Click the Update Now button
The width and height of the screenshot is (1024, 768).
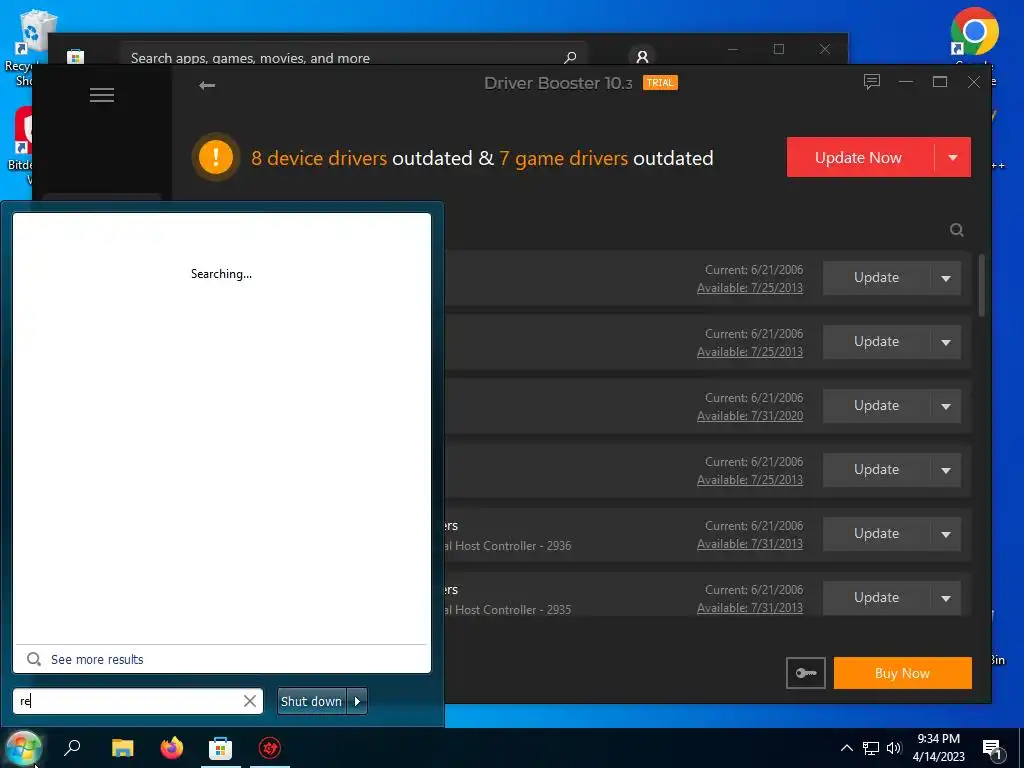859,157
